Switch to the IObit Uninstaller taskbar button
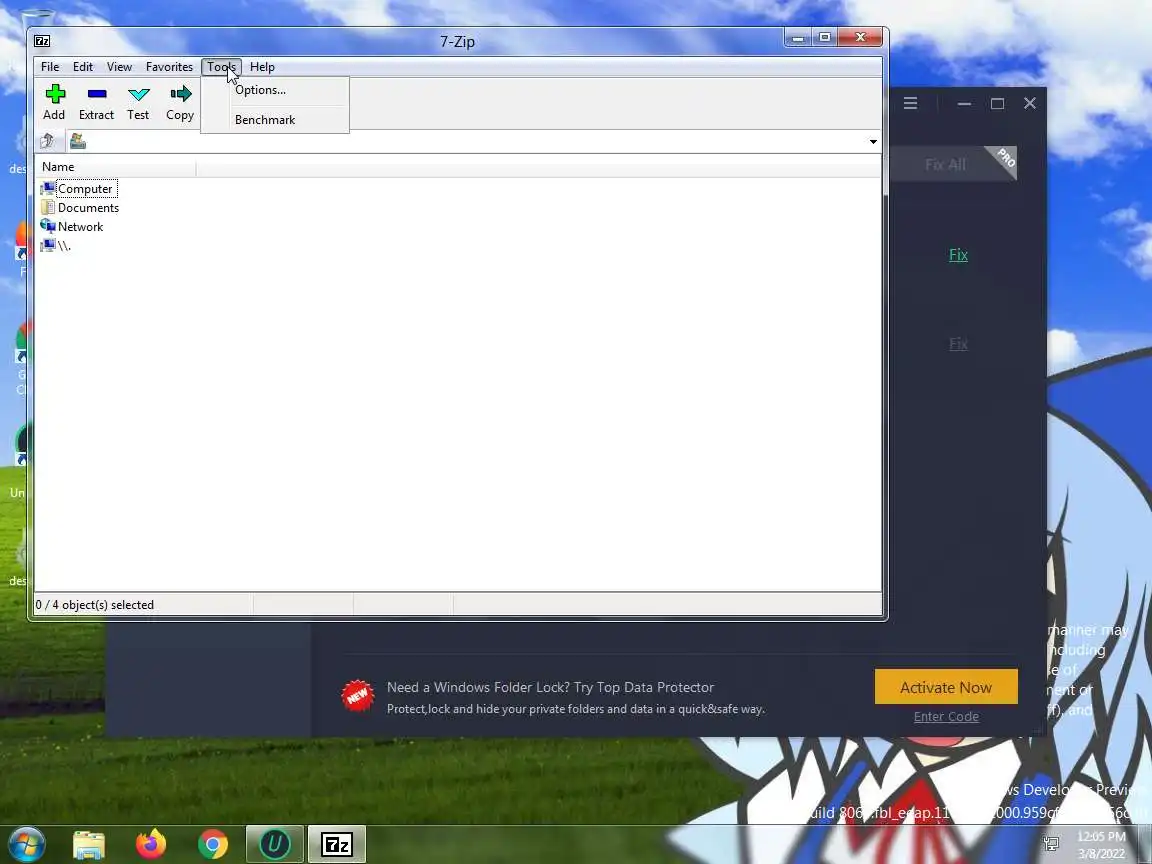 point(275,844)
